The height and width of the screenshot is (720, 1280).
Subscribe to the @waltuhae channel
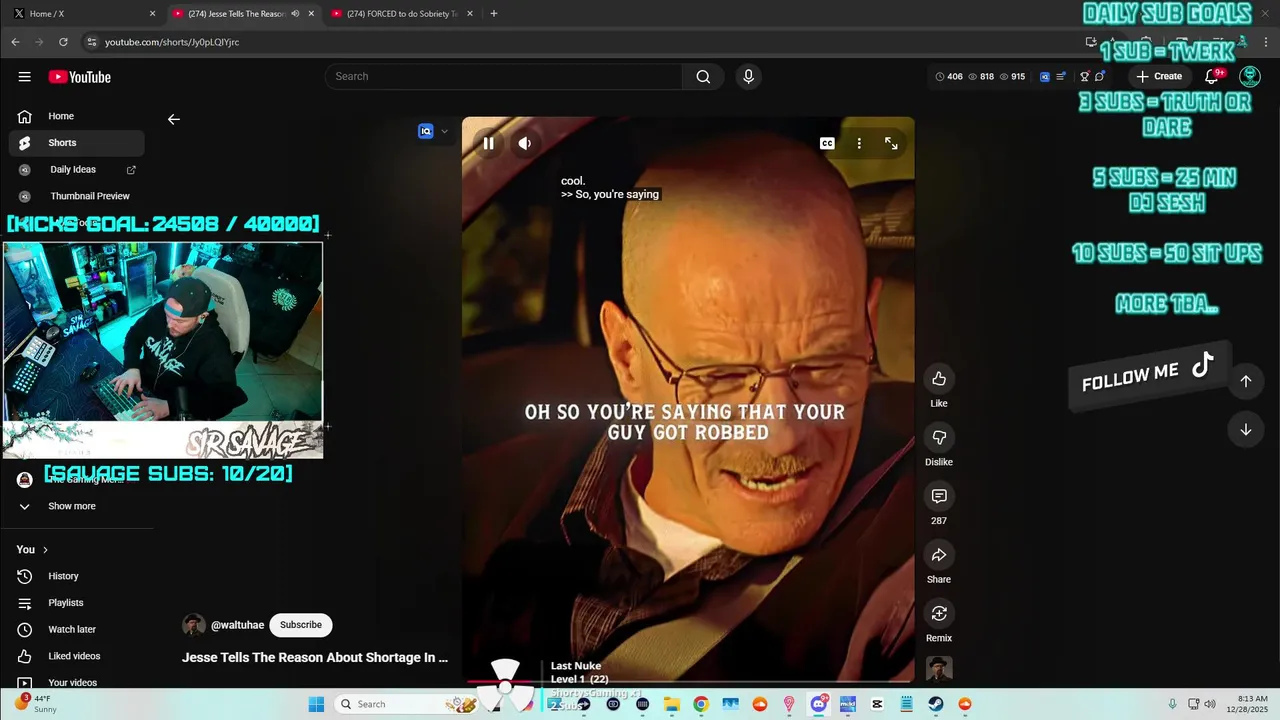tap(301, 625)
